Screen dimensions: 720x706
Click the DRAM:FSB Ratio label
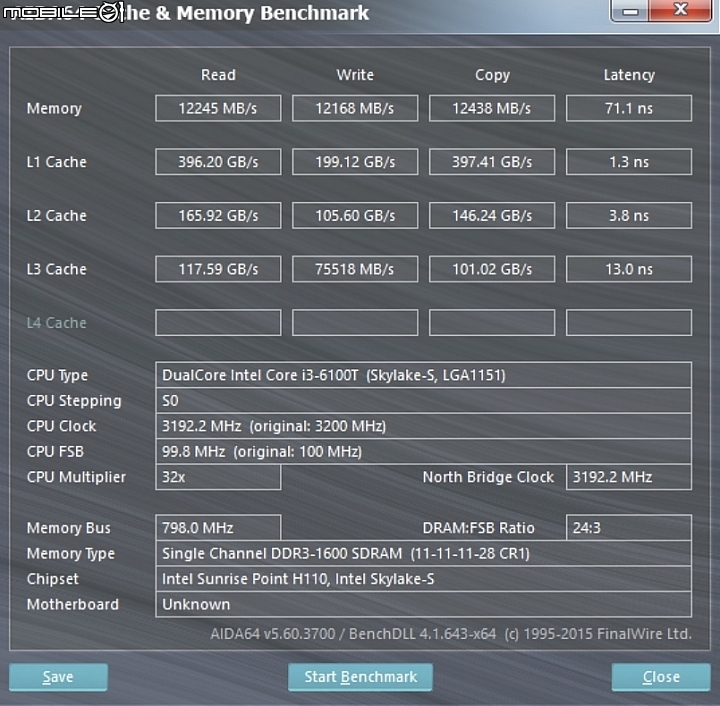point(478,528)
